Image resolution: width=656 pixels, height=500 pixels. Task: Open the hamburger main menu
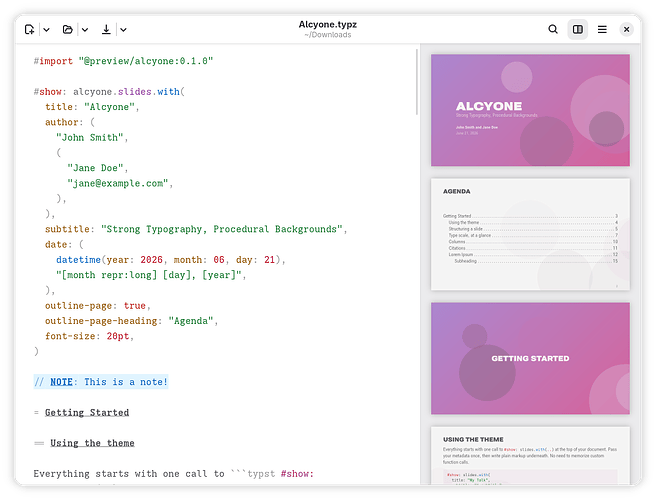(602, 29)
